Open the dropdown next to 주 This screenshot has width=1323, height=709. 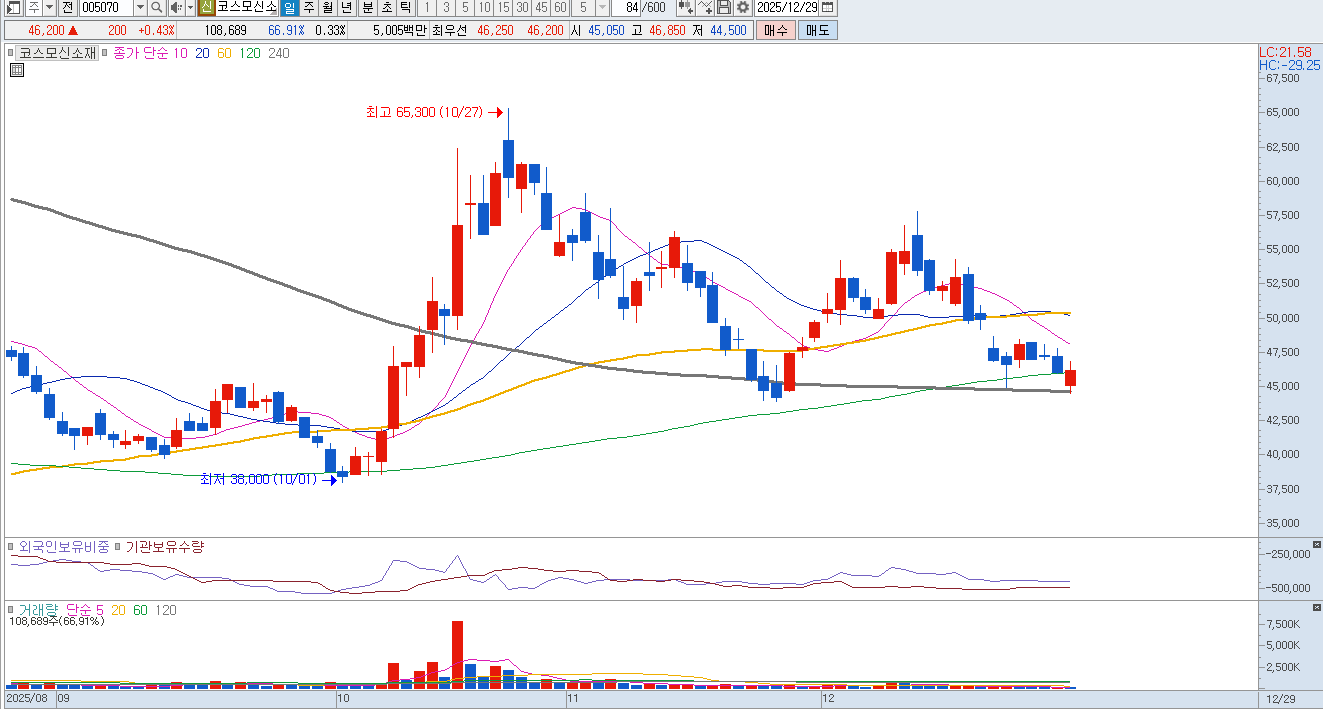[49, 8]
